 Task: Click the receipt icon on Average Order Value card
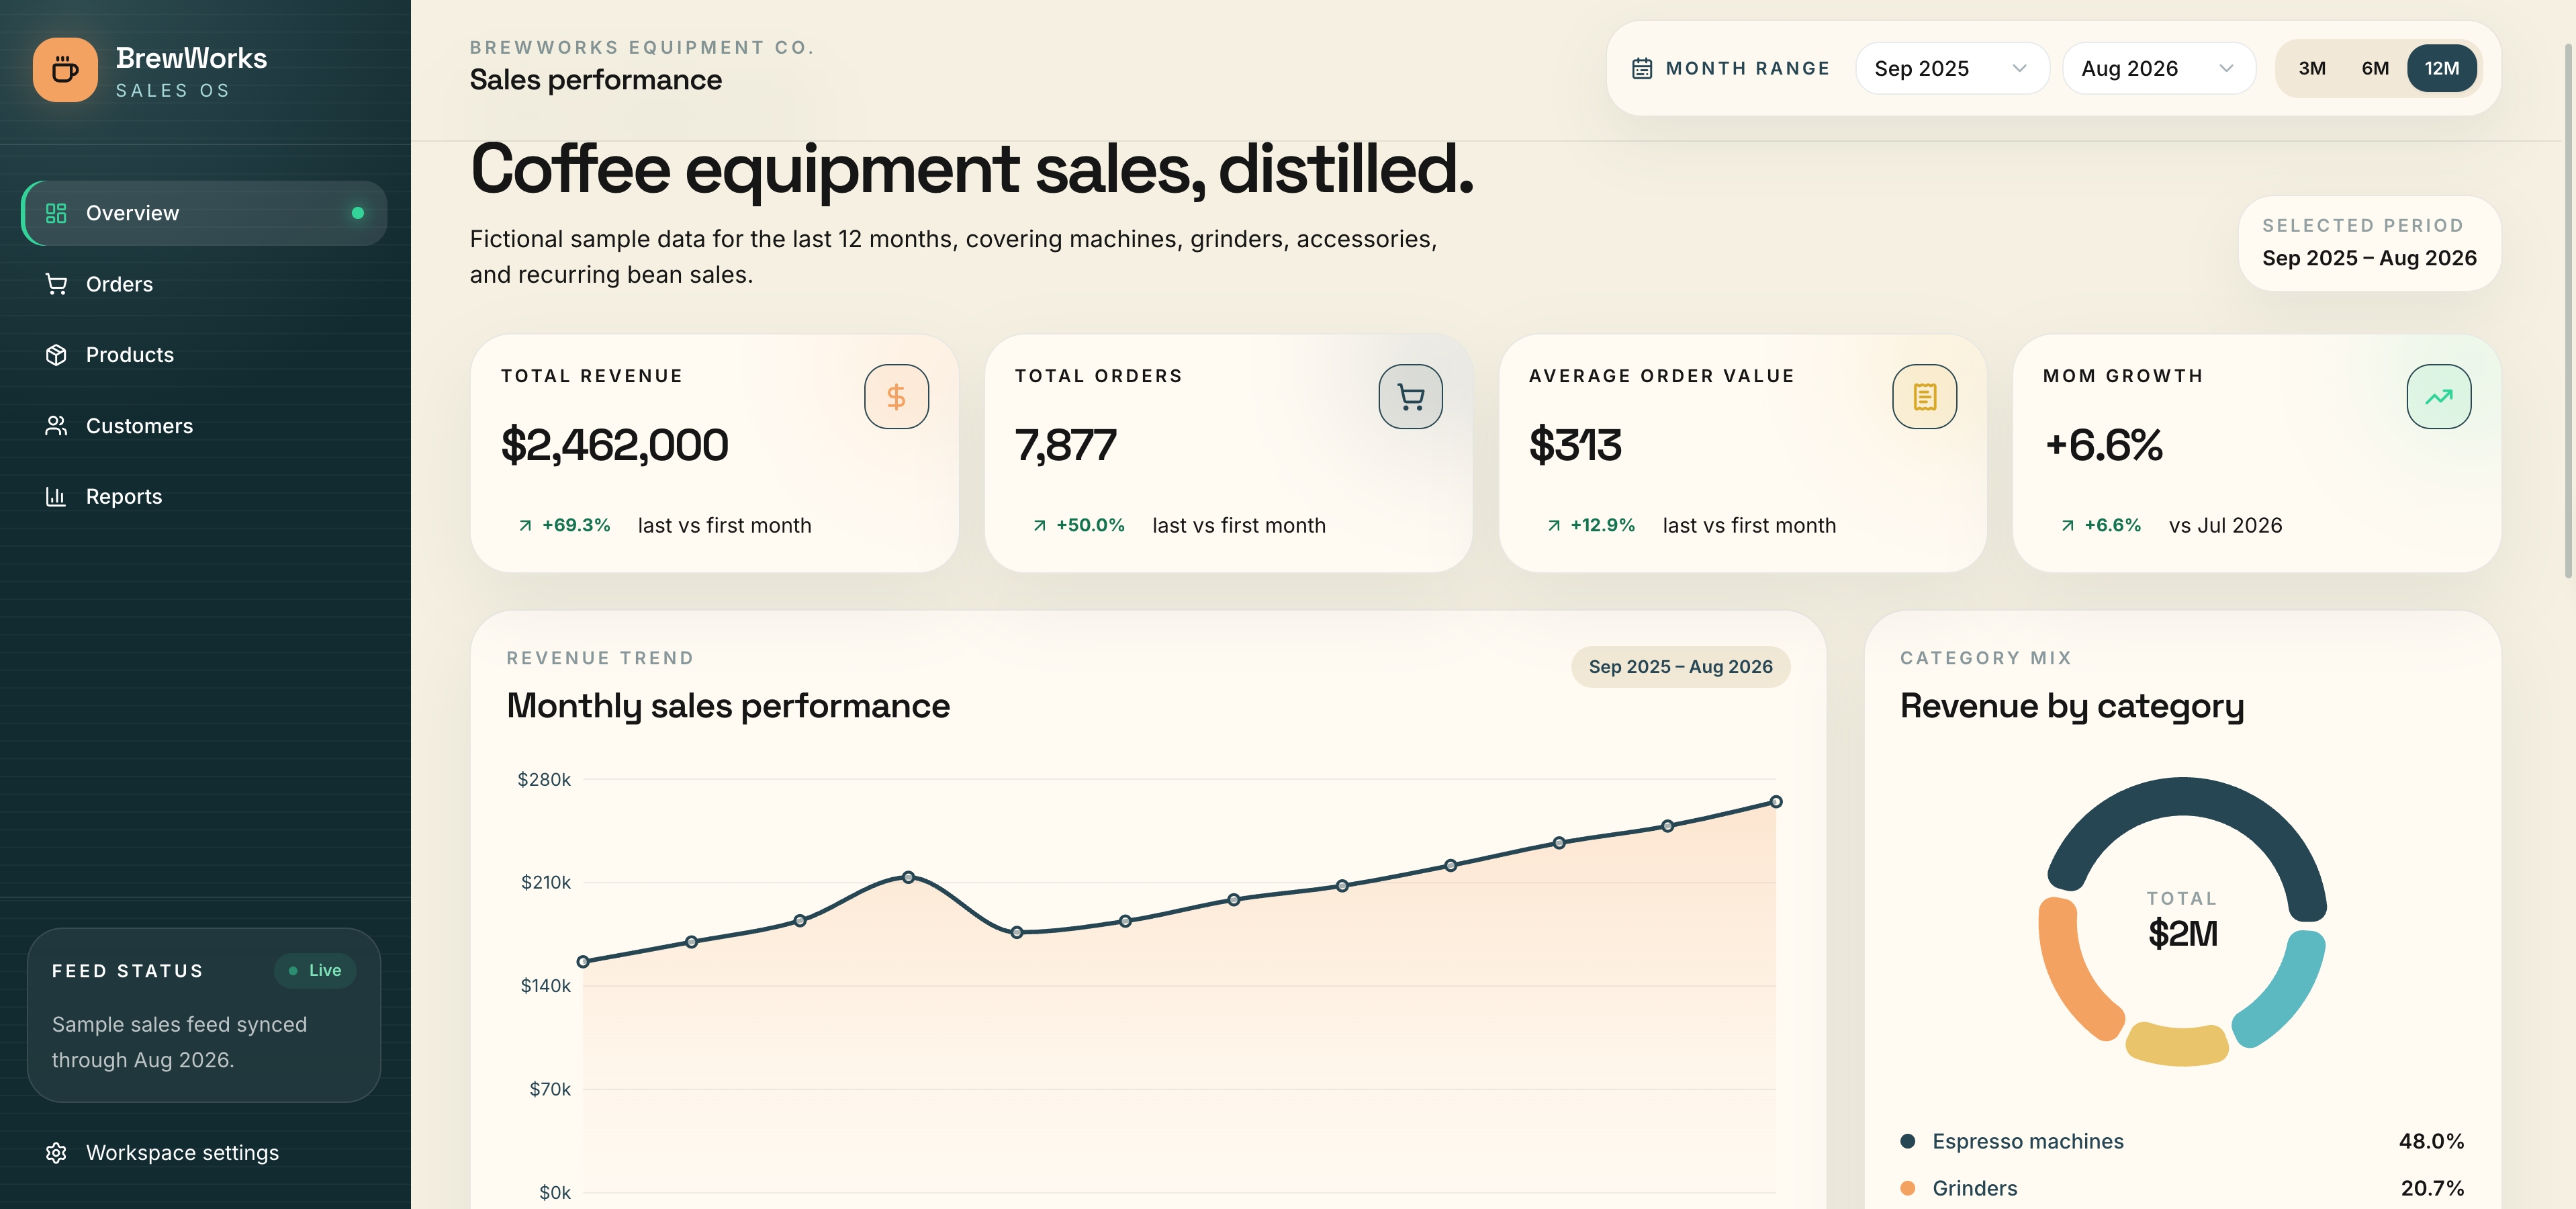(x=1925, y=397)
